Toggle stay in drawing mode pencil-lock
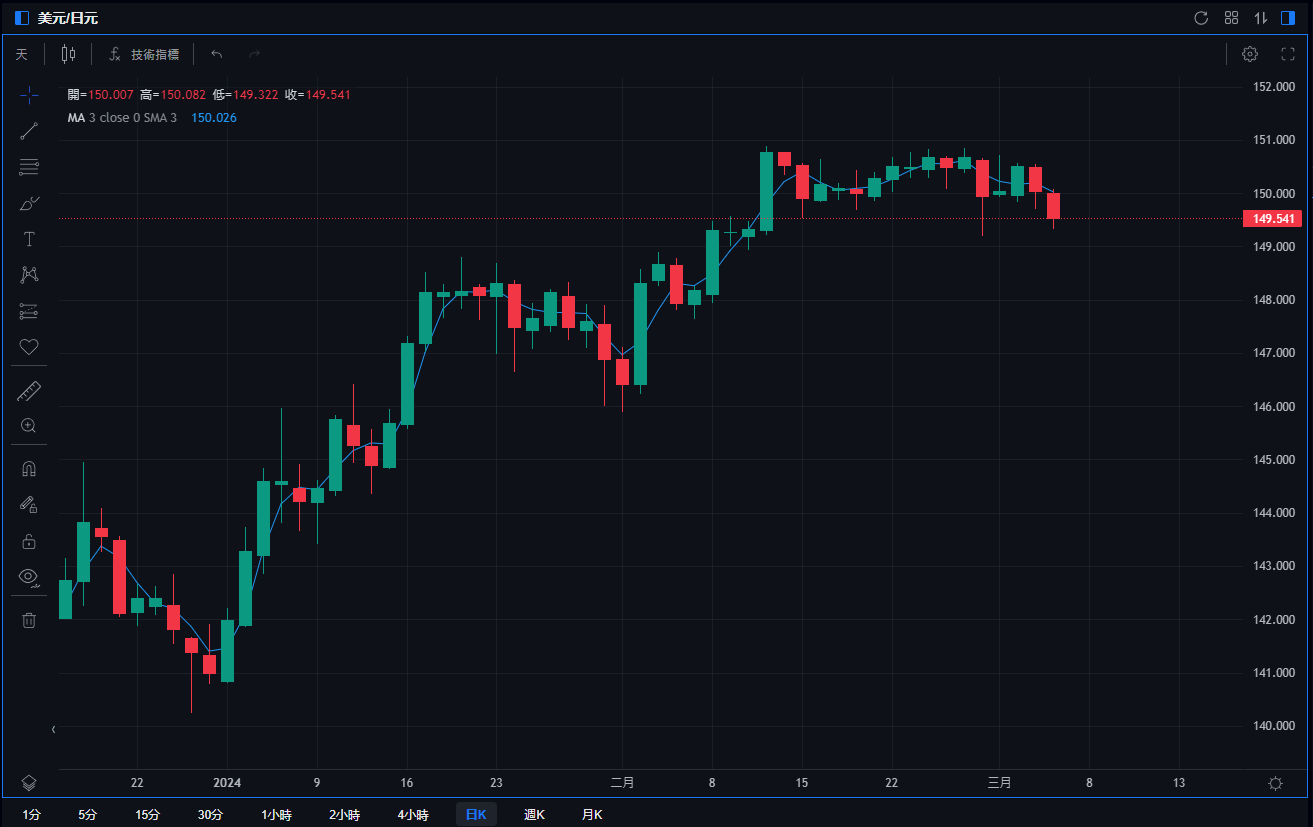The height and width of the screenshot is (827, 1313). click(29, 505)
